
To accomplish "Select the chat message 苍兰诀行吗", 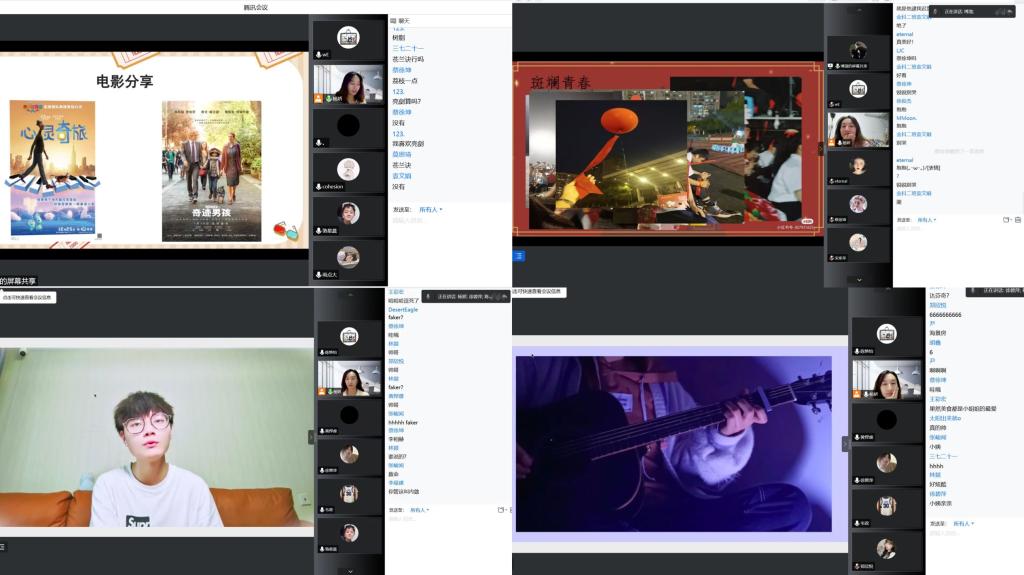I will tap(408, 59).
